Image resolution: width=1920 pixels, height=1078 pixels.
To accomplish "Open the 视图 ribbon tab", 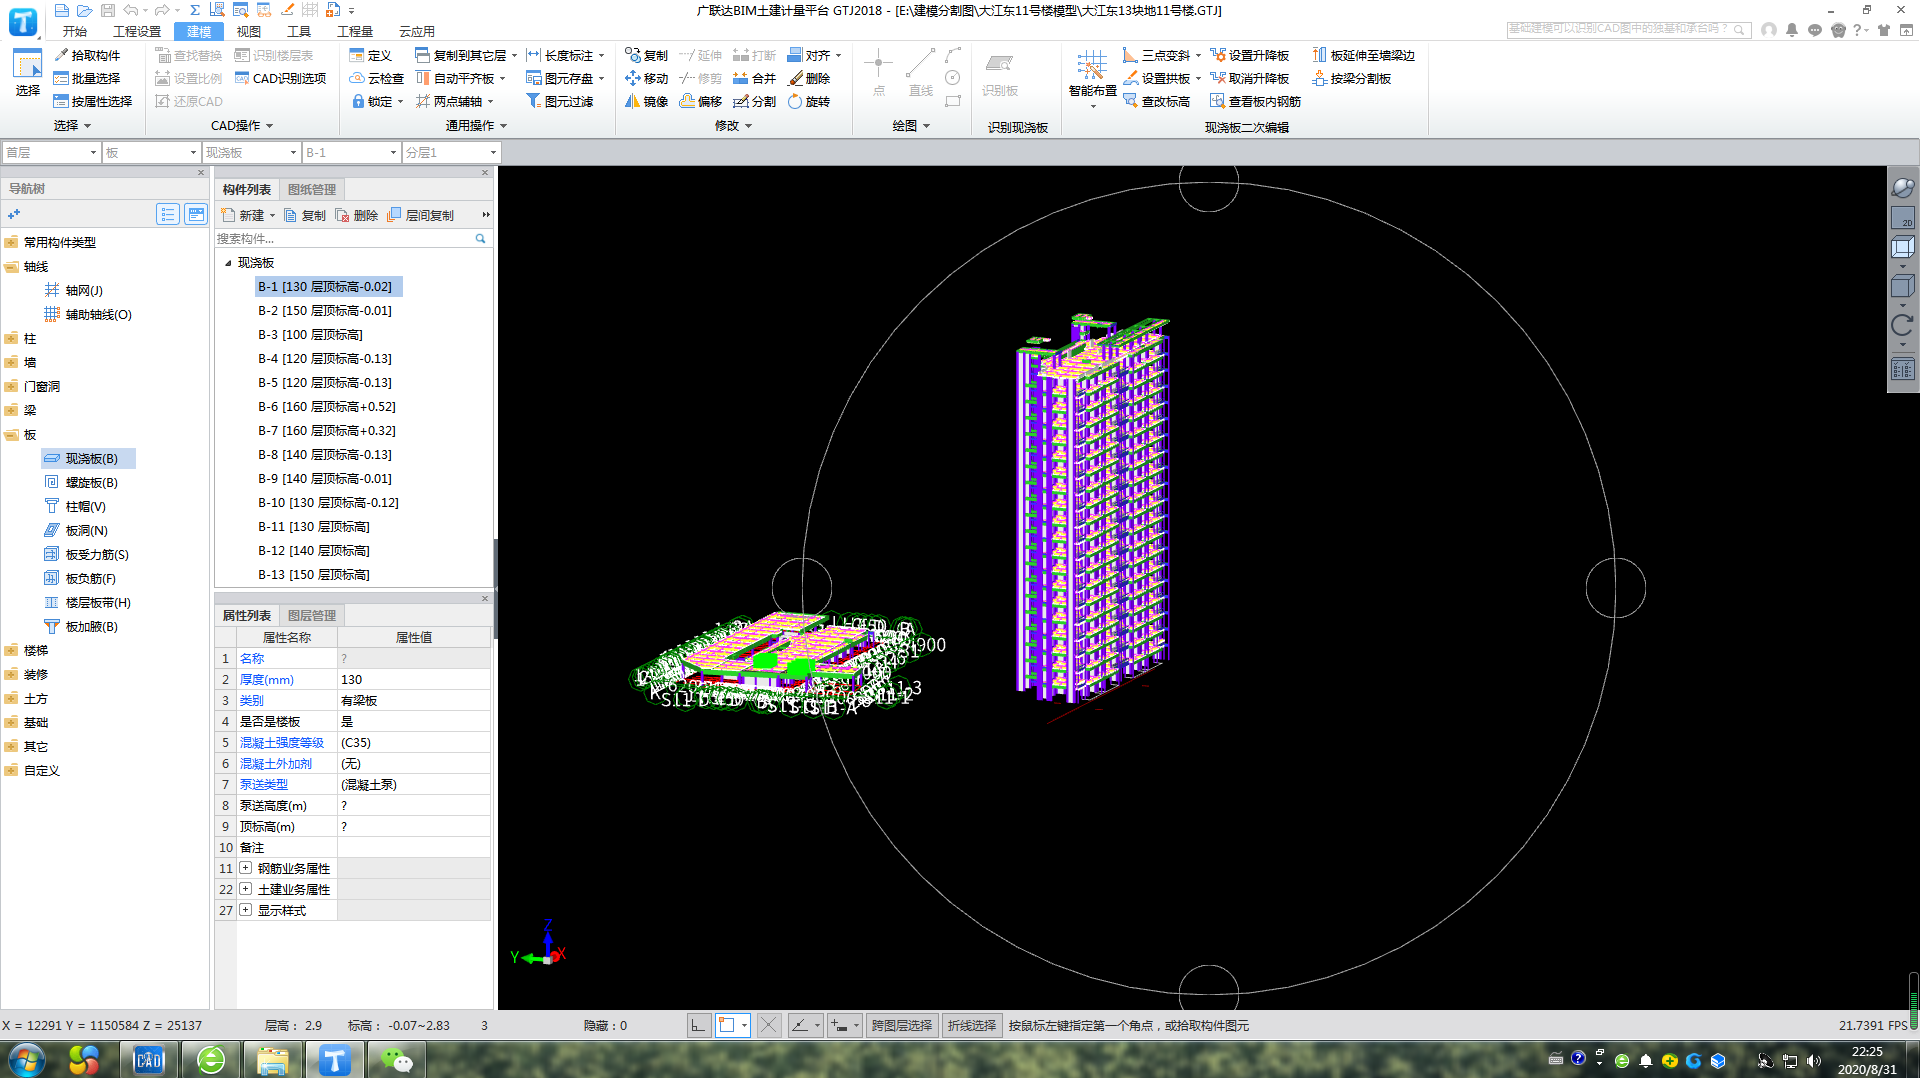I will [248, 31].
